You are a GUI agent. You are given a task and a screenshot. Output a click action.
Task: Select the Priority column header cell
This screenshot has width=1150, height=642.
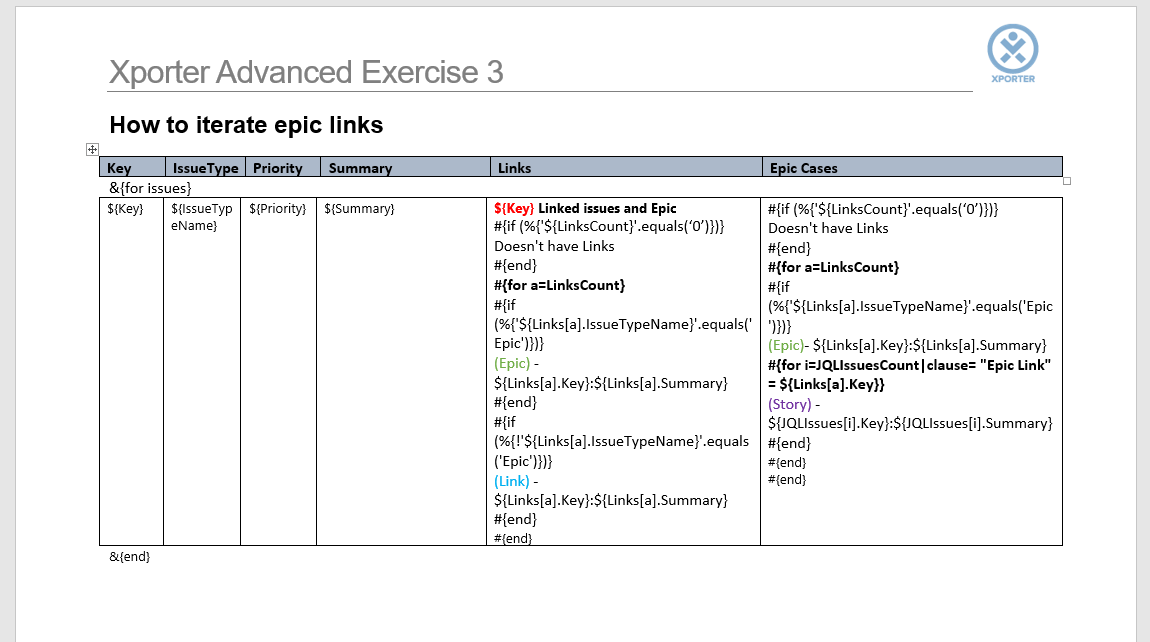(278, 168)
